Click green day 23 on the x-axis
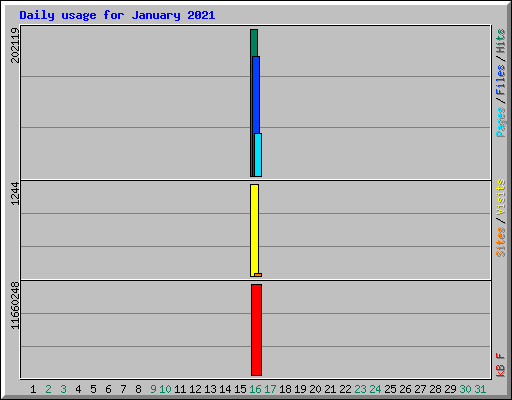Screen dimensions: 512x400 click(x=360, y=389)
